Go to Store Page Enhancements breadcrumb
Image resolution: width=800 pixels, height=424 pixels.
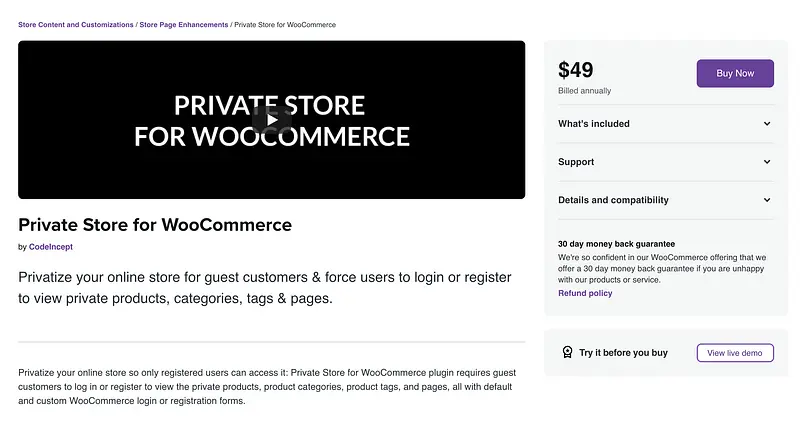[x=184, y=24]
